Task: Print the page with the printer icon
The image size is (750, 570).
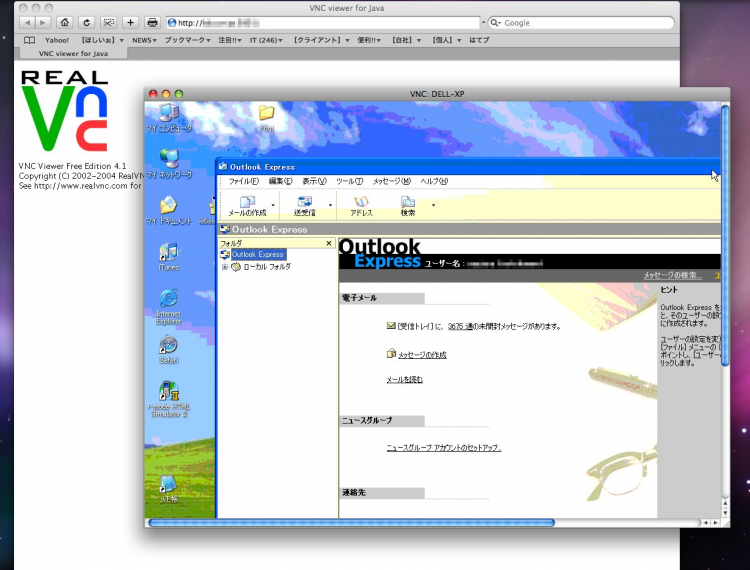Action: tap(152, 22)
